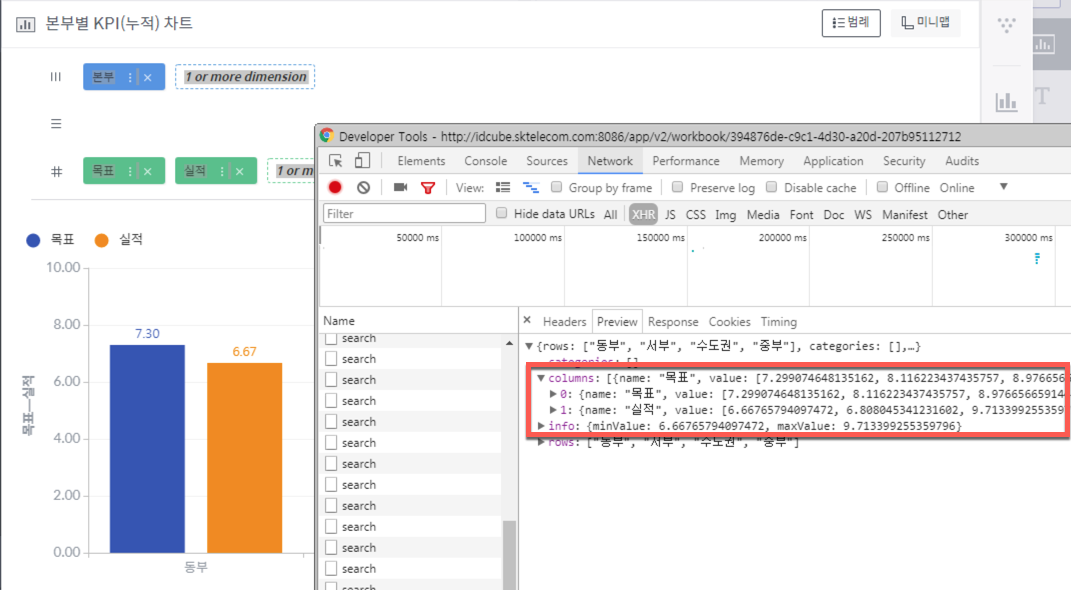Remove the 본부 dimension pill
Viewport: 1071px width, 590px height.
(x=148, y=77)
